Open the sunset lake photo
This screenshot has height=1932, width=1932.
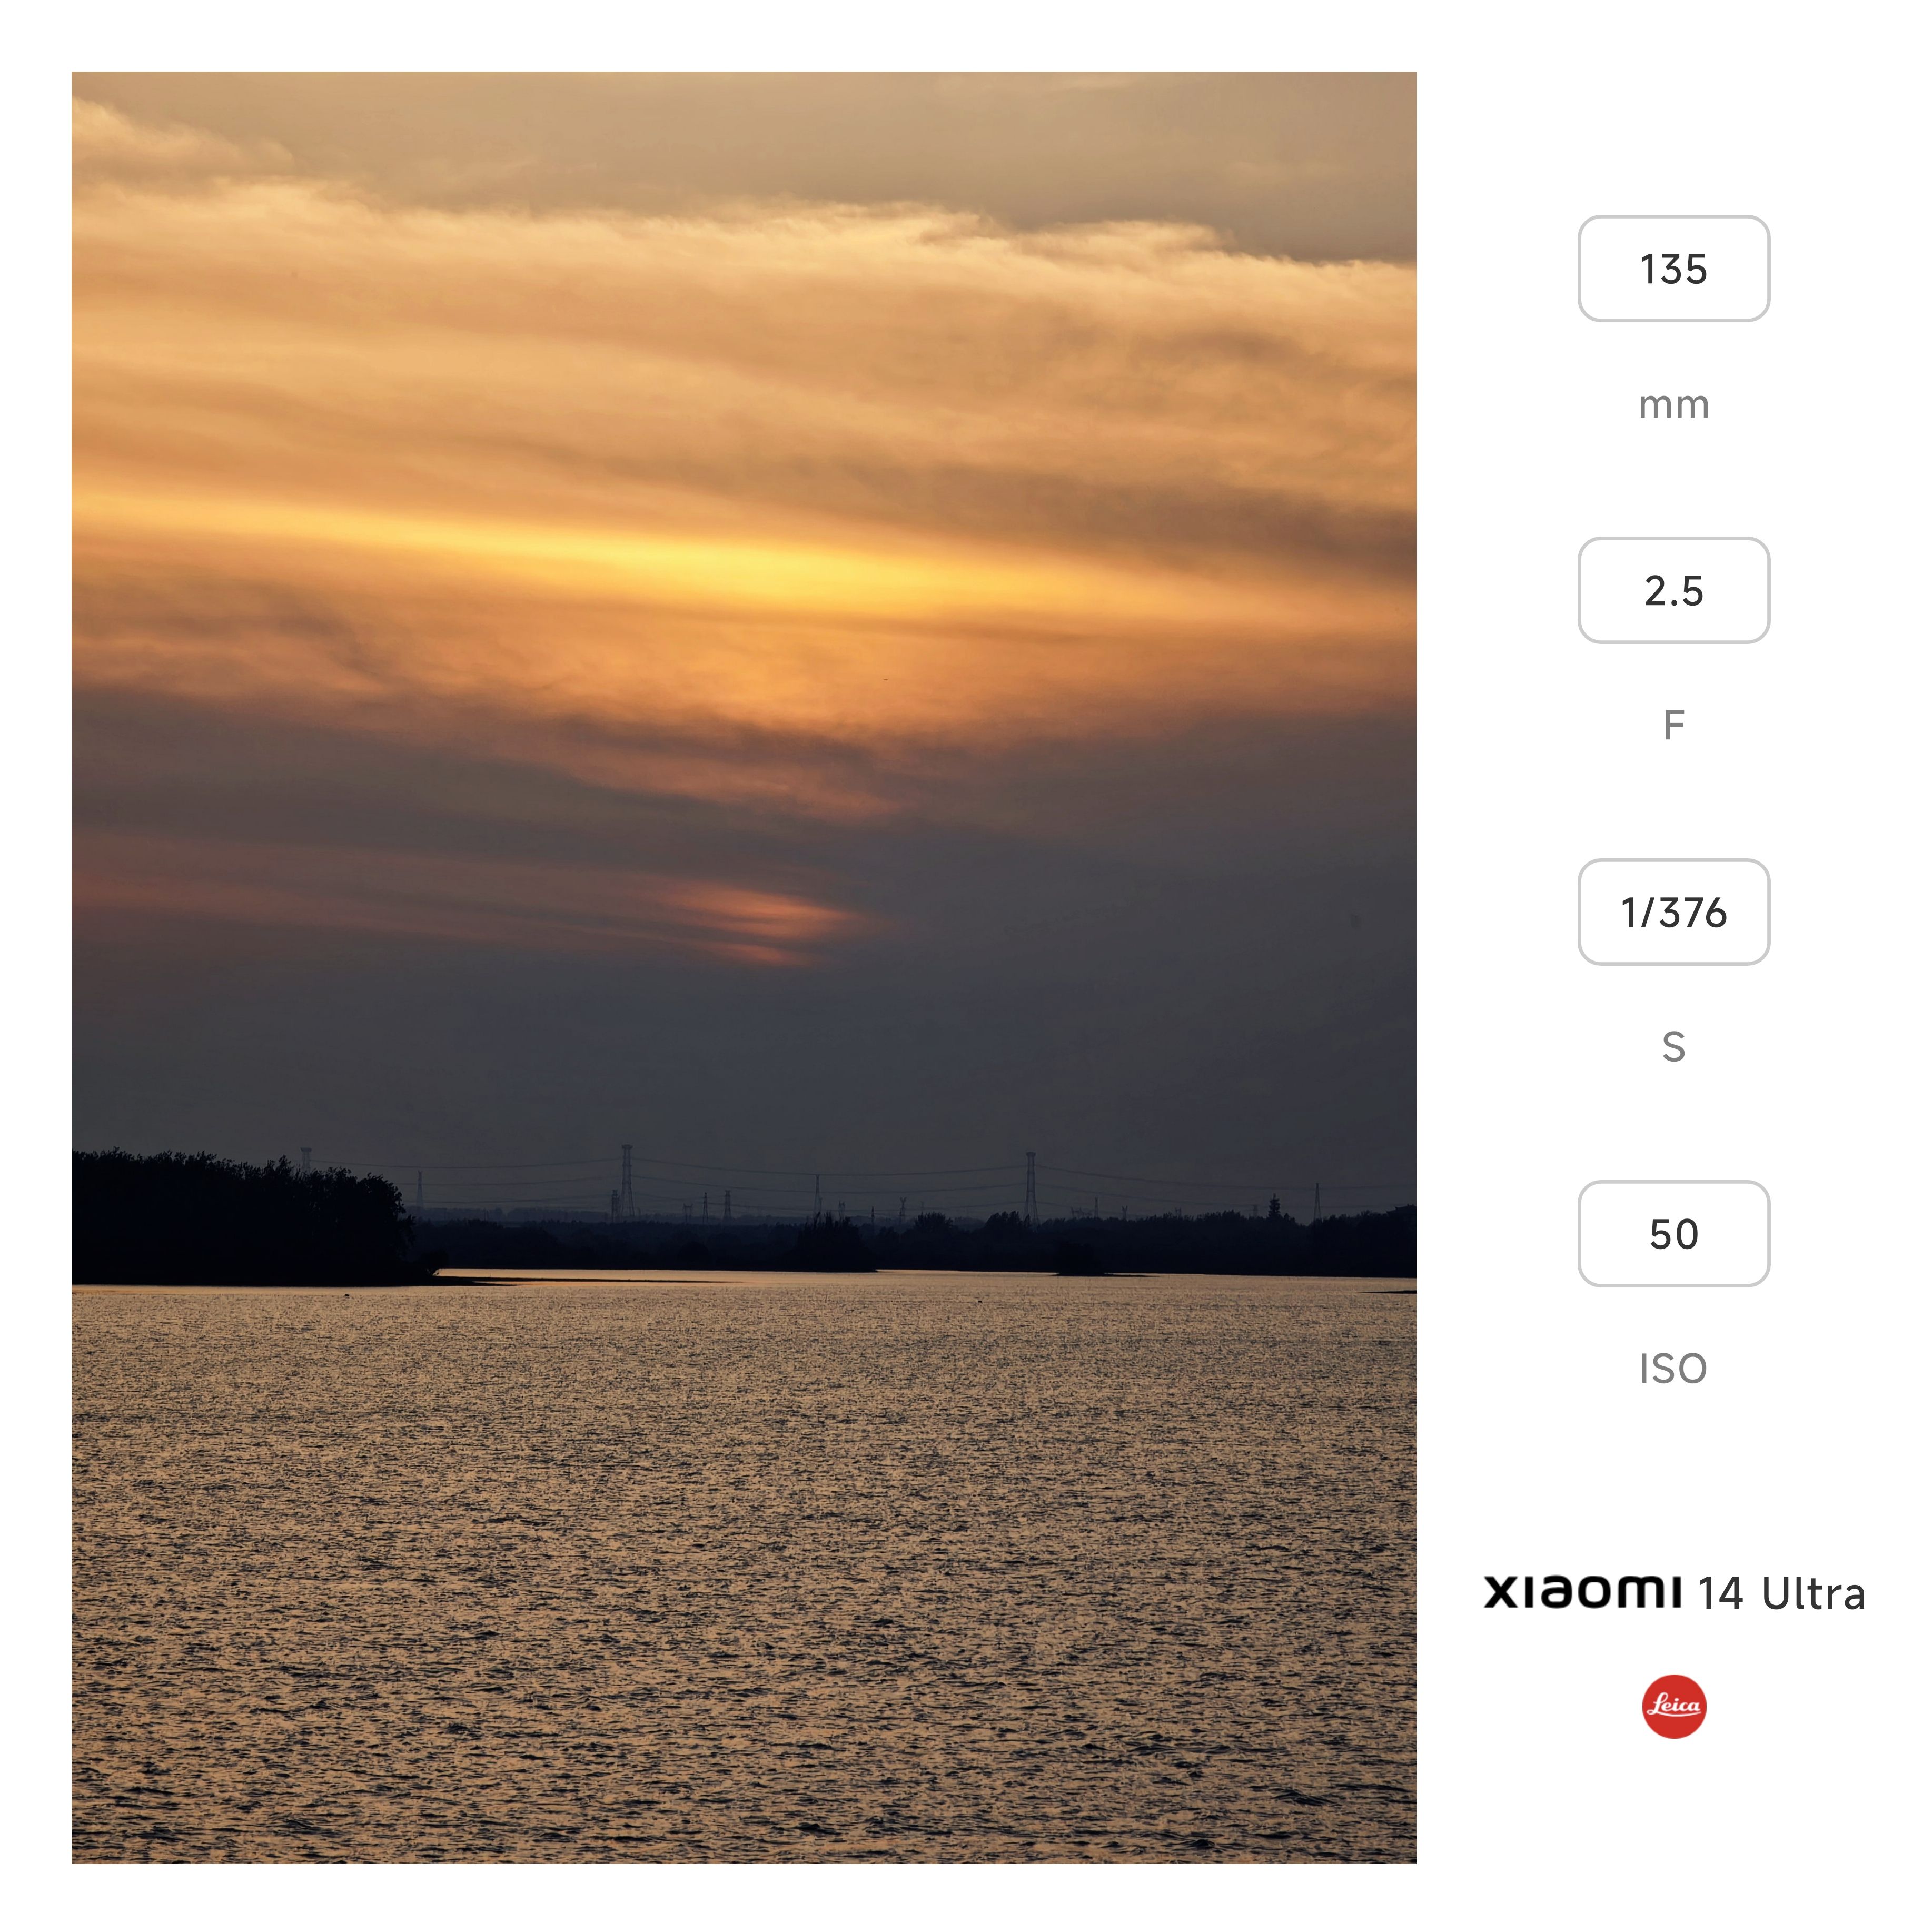tap(744, 967)
